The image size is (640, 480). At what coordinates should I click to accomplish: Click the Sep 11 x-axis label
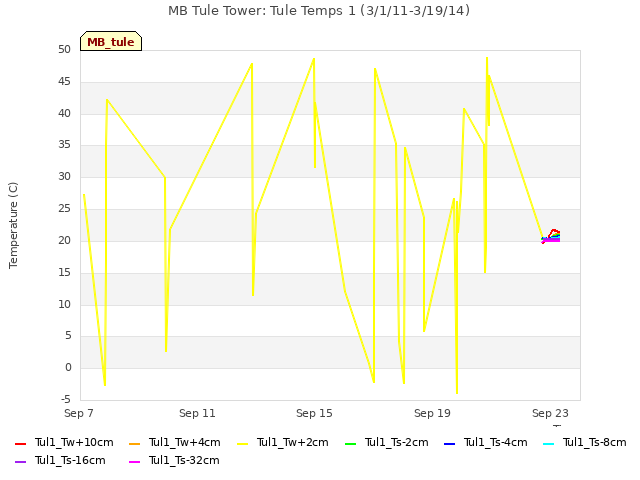[x=197, y=413]
